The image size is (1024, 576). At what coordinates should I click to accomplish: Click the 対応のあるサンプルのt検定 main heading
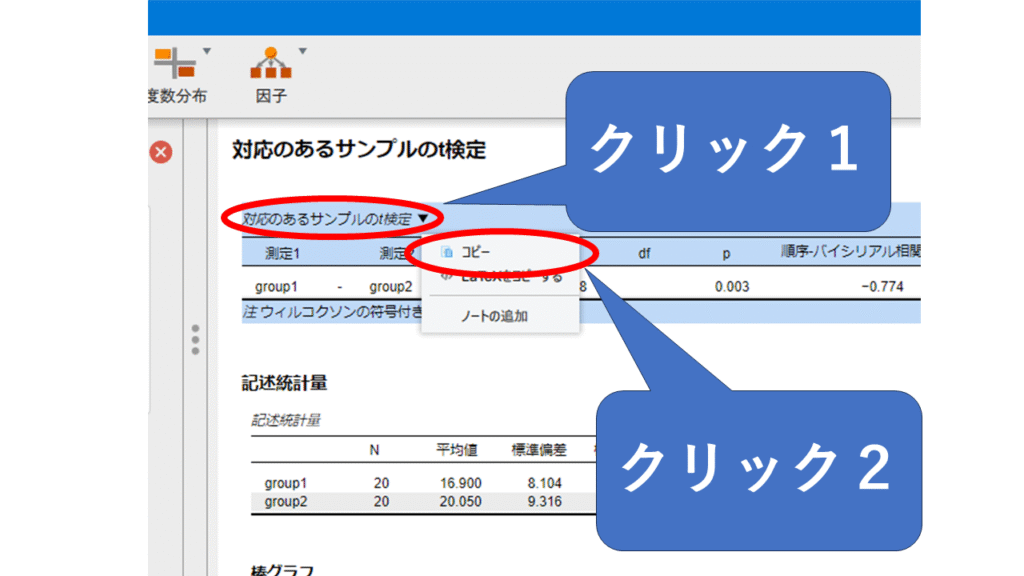click(x=358, y=151)
